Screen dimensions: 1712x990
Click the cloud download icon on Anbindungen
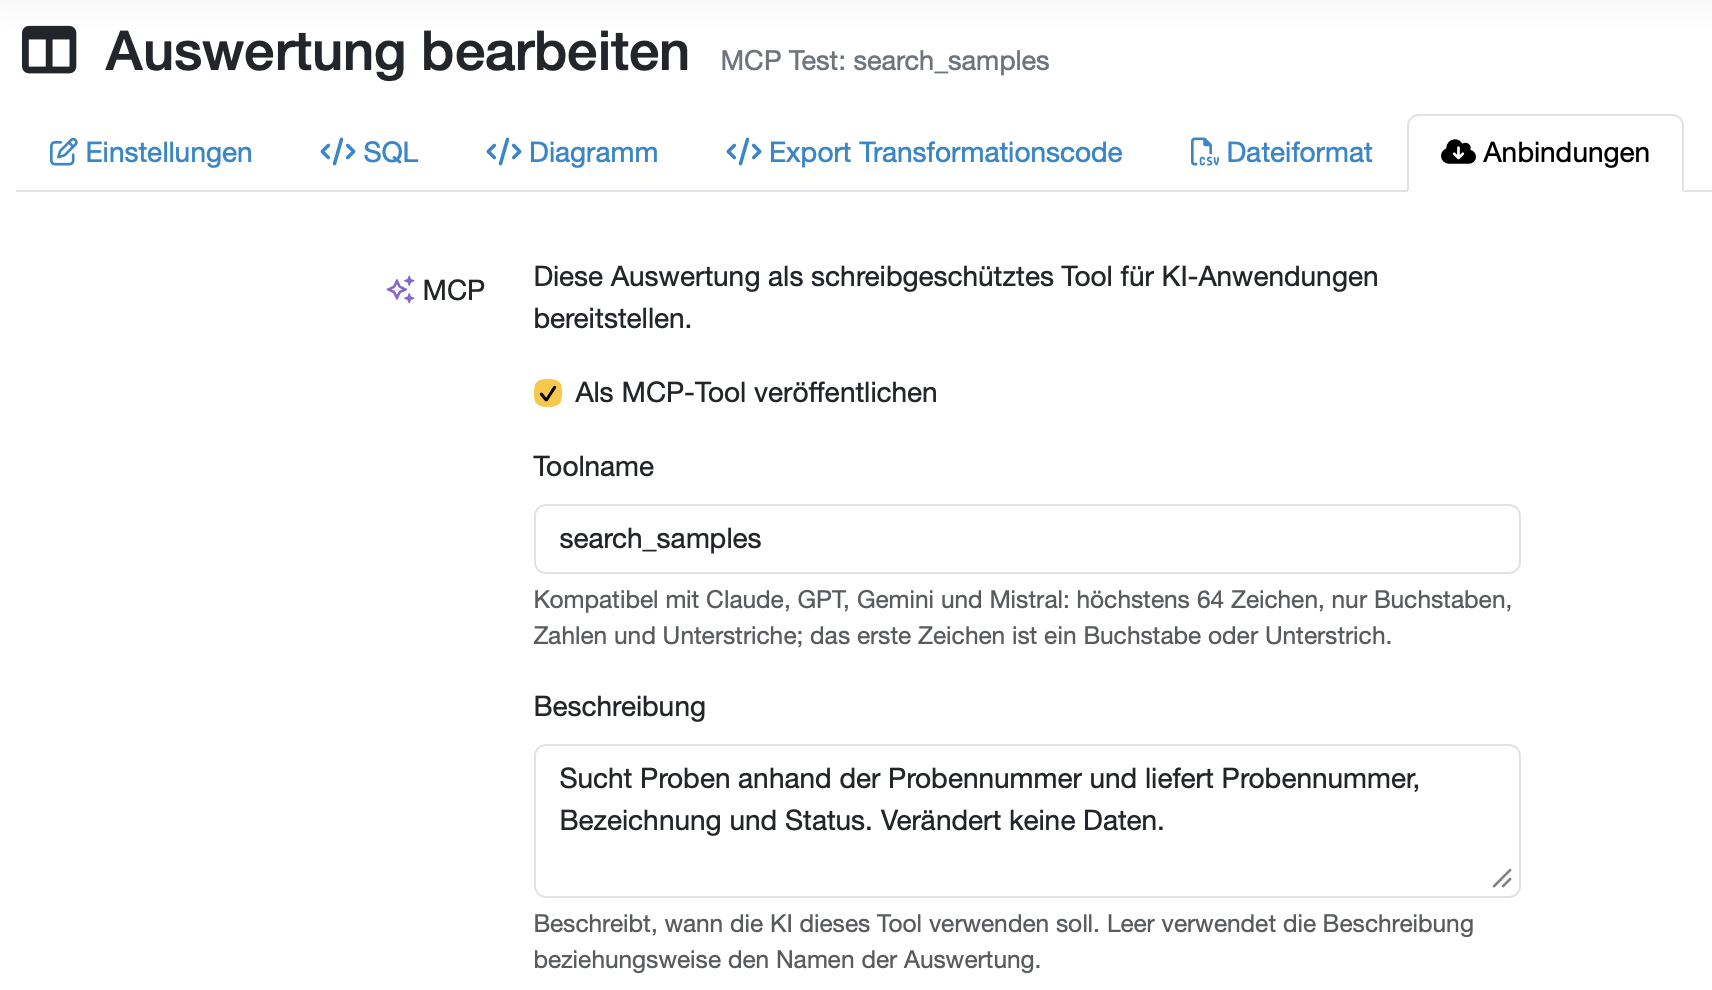[x=1458, y=152]
